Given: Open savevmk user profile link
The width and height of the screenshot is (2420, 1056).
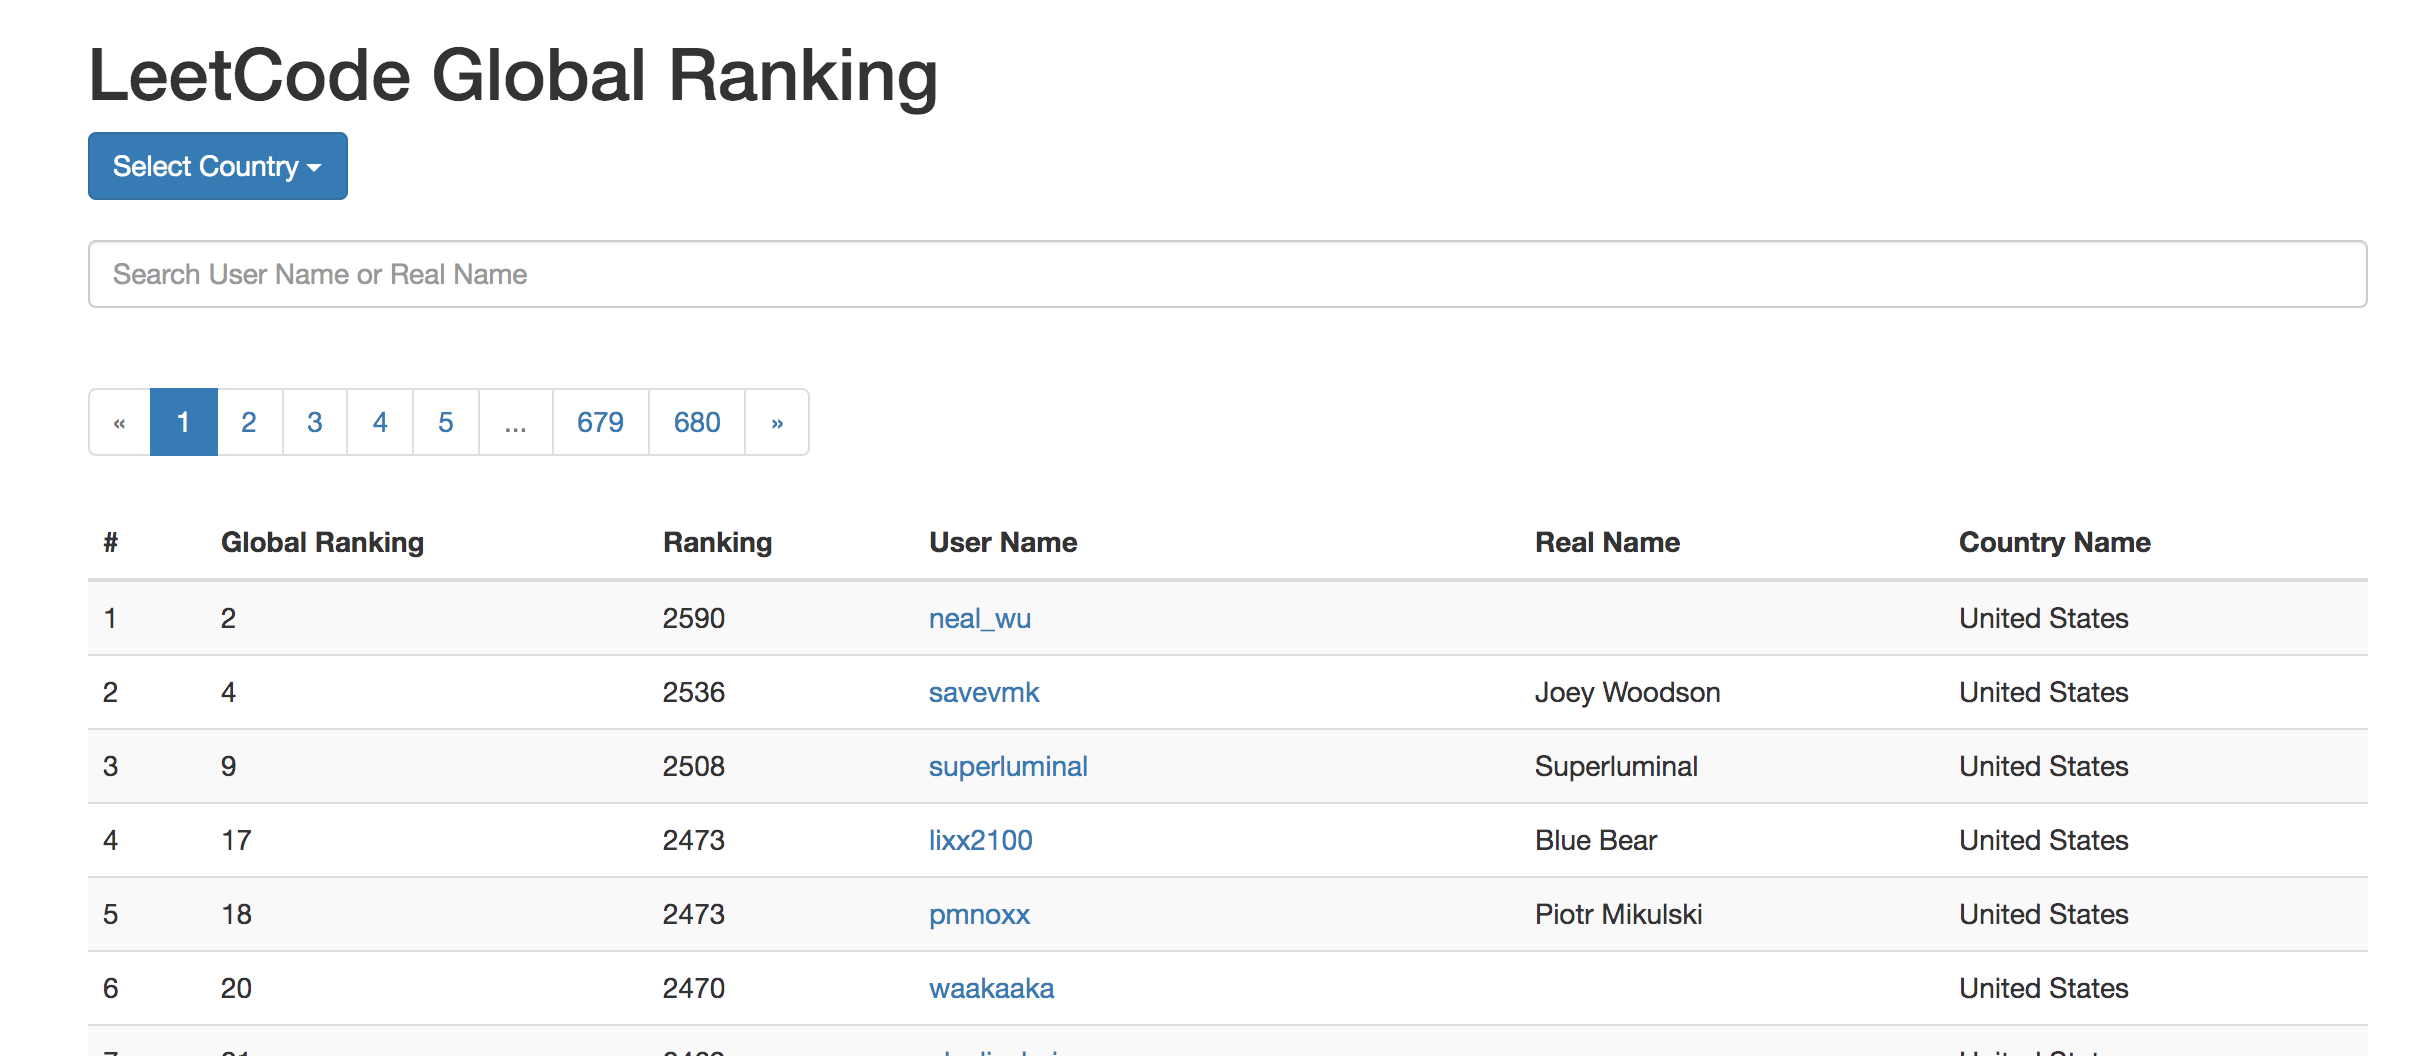Looking at the screenshot, I should [984, 692].
